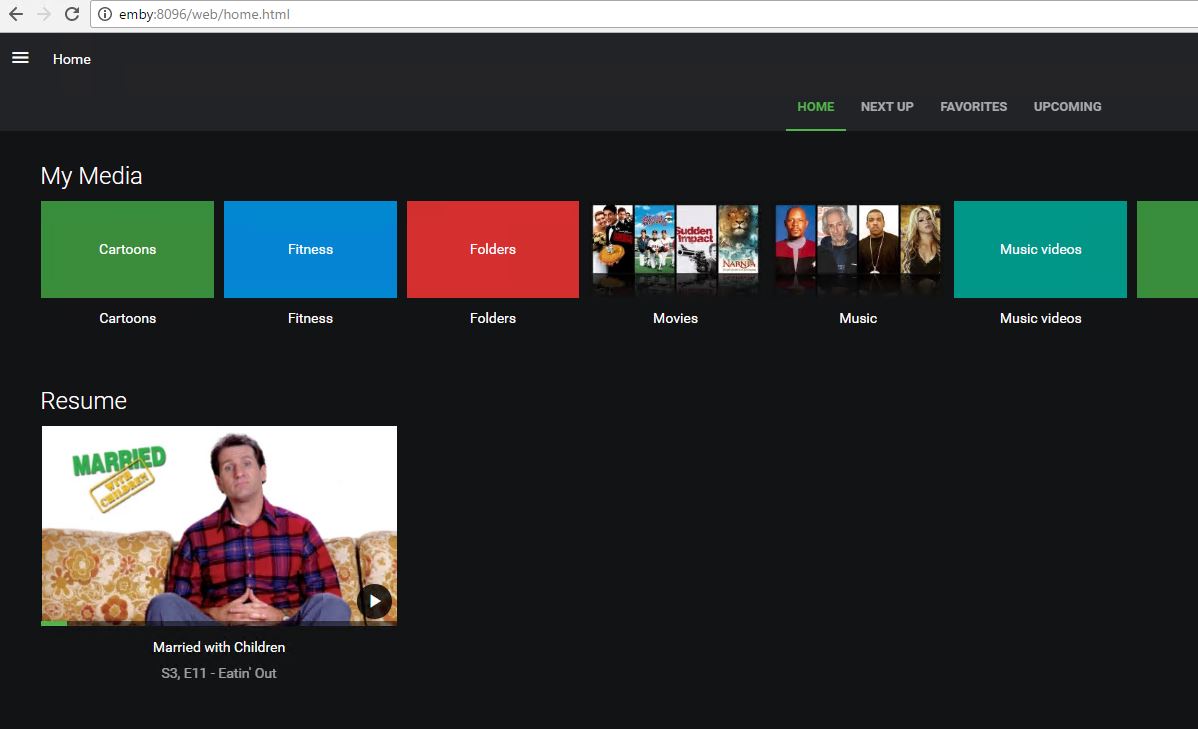
Task: Open the Favorites tab
Action: 973,107
